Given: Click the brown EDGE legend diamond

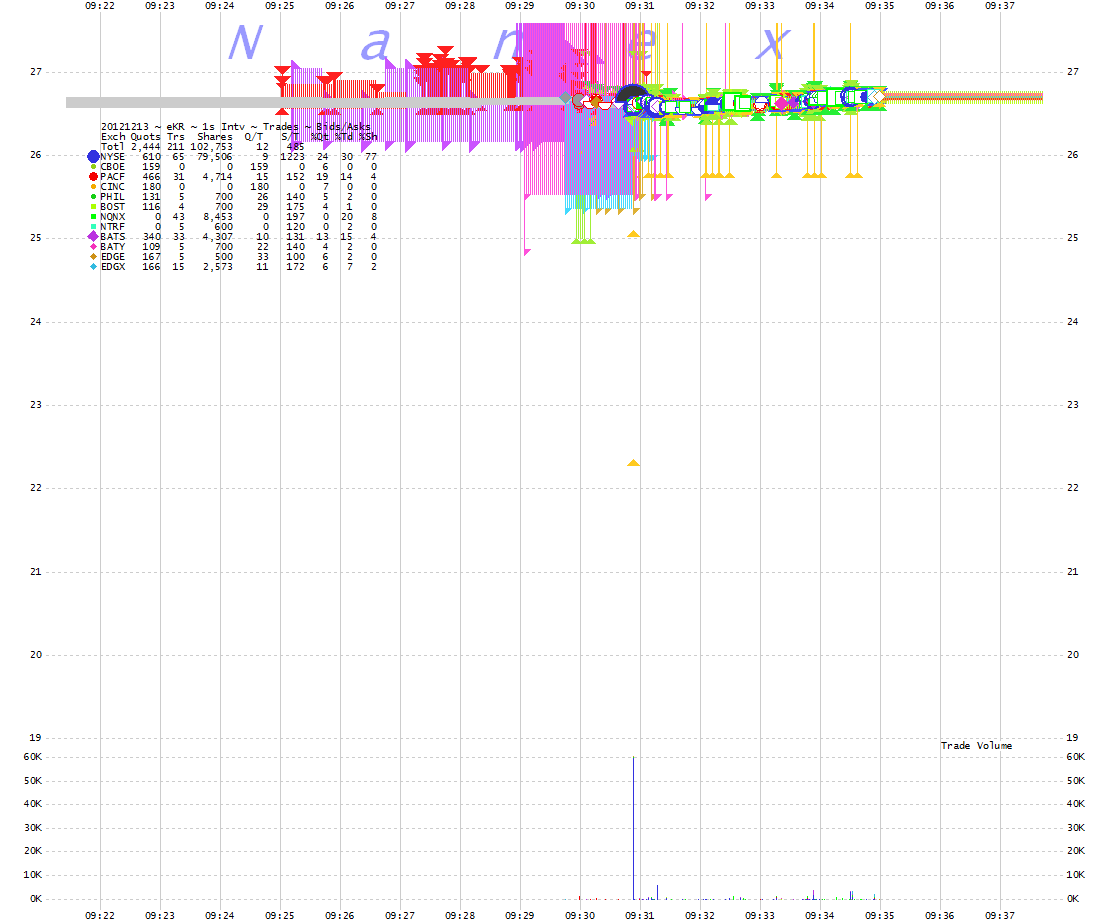Looking at the screenshot, I should (x=93, y=257).
